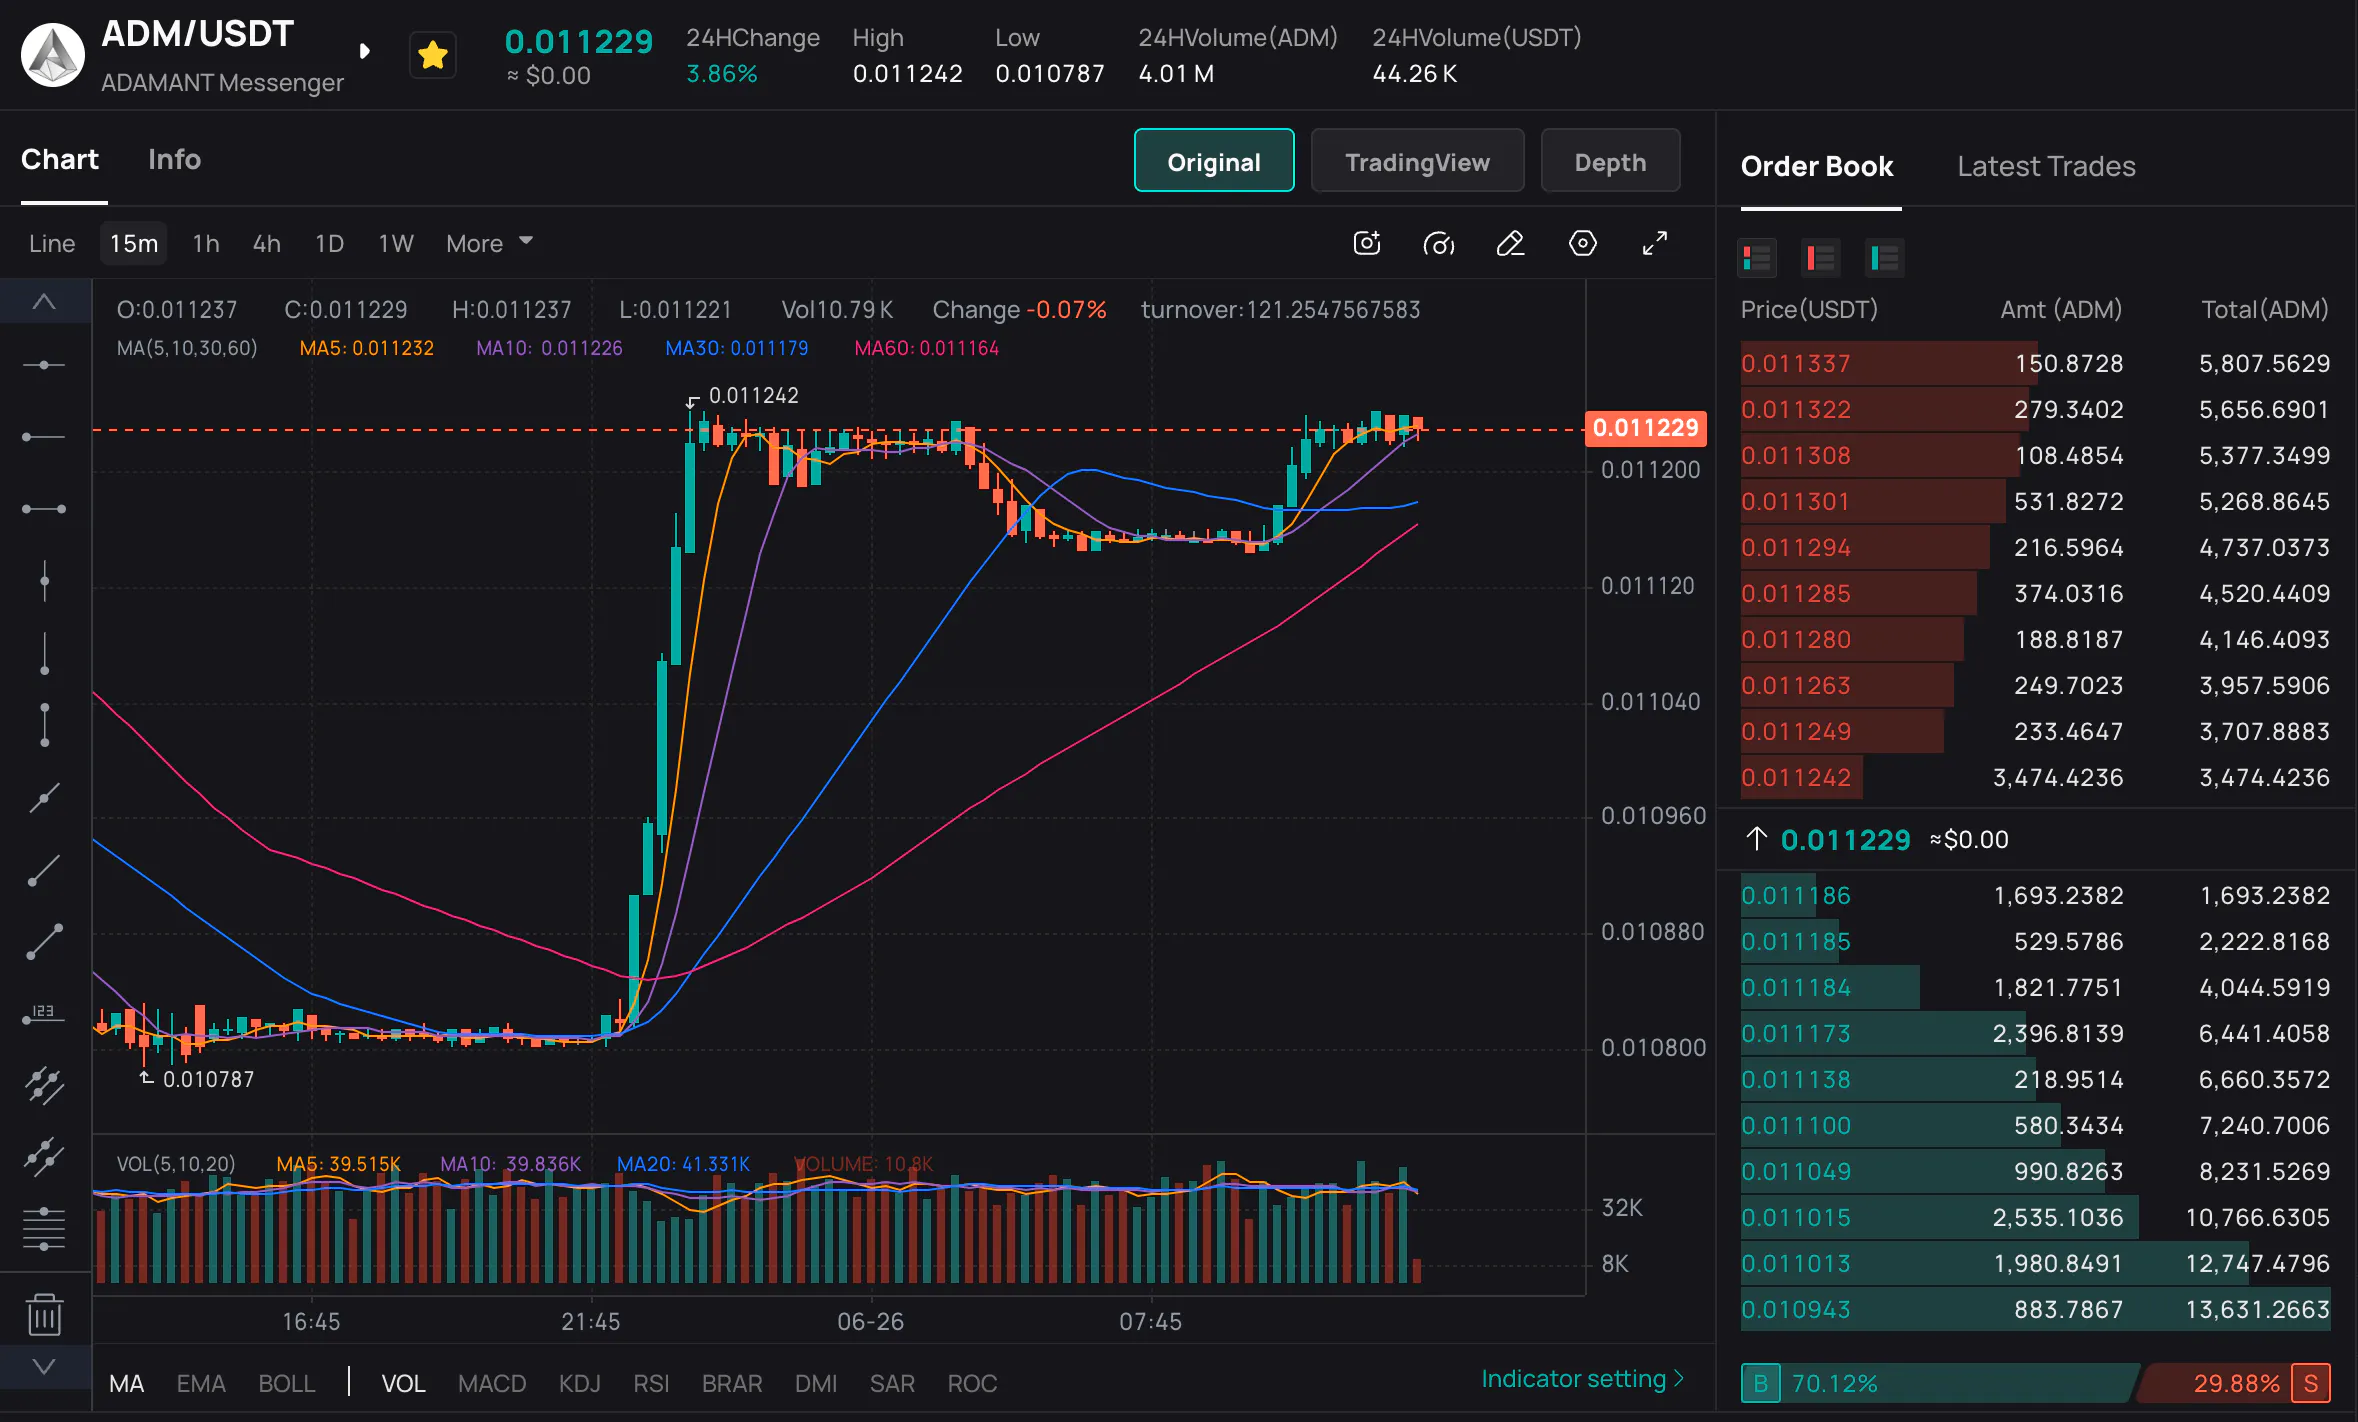Viewport: 2358px width, 1422px height.
Task: Click the gauge-shaped chart toolbar icon
Action: pos(1439,243)
